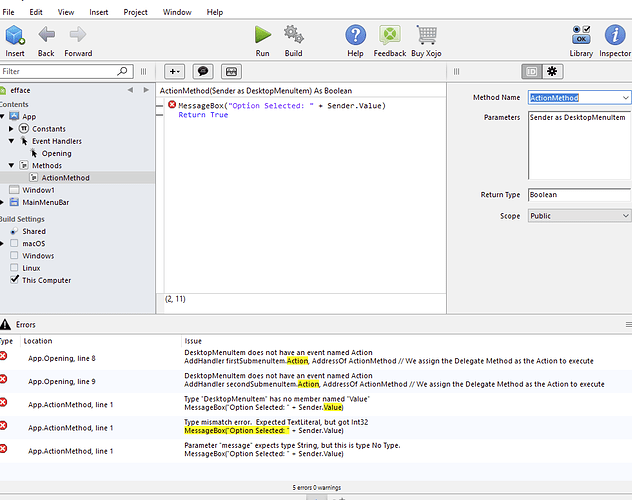Go Back using the left arrow icon
632x500 pixels.
point(46,35)
